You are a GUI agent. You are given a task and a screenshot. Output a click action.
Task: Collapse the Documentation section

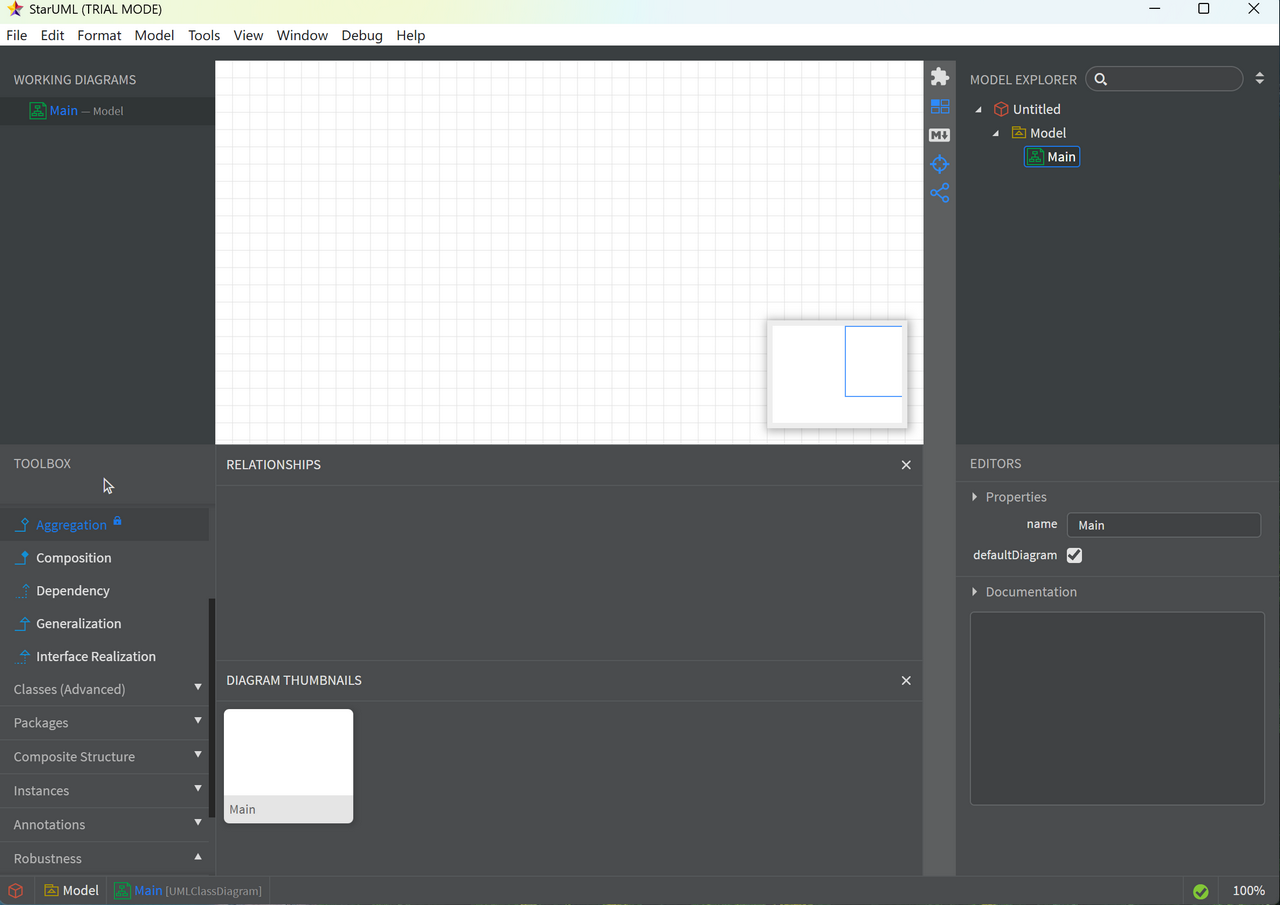tap(975, 592)
